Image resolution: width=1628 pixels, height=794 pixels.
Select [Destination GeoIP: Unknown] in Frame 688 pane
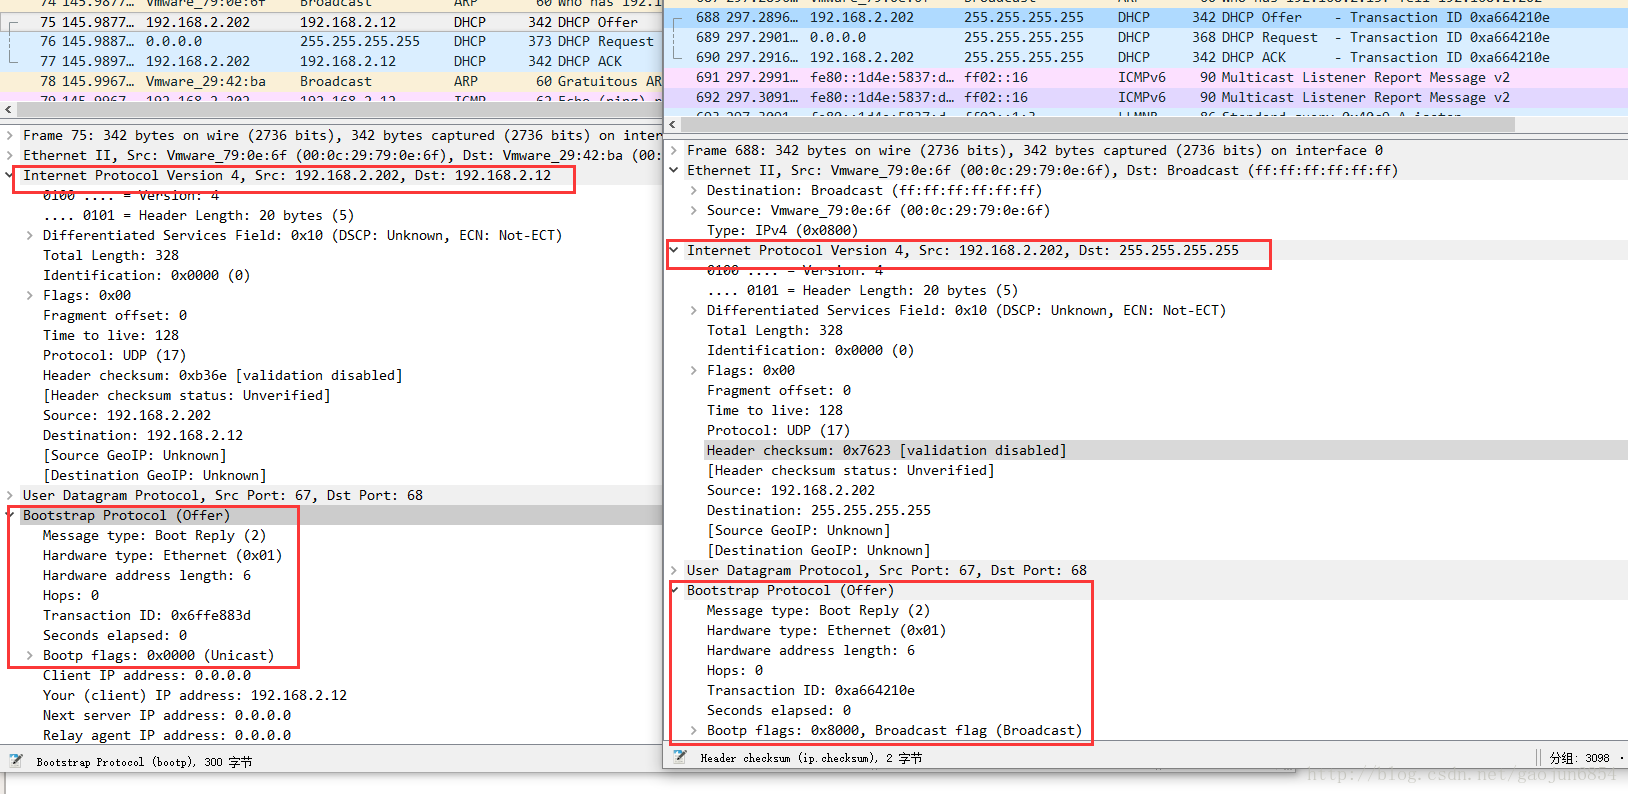click(818, 550)
